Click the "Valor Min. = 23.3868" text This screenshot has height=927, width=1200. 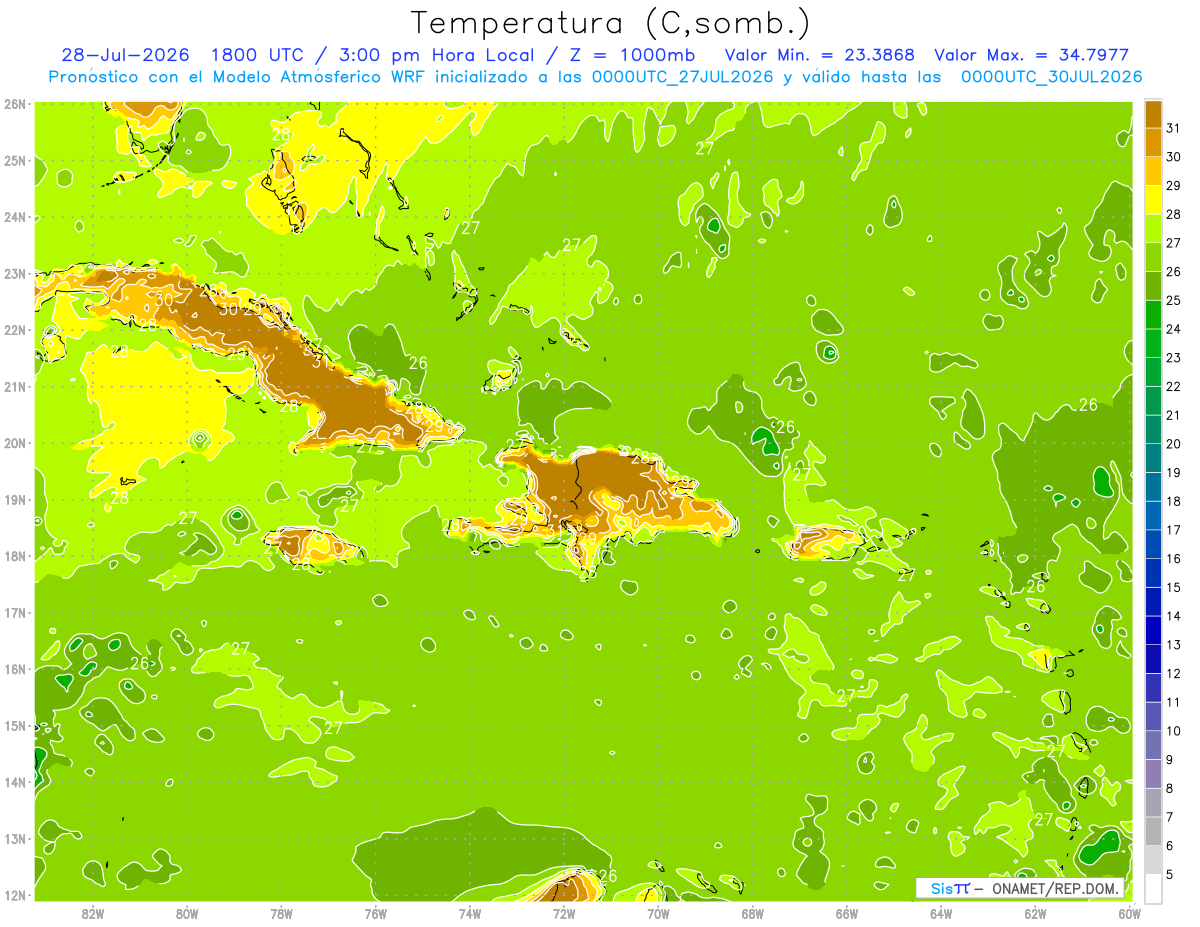pyautogui.click(x=819, y=55)
